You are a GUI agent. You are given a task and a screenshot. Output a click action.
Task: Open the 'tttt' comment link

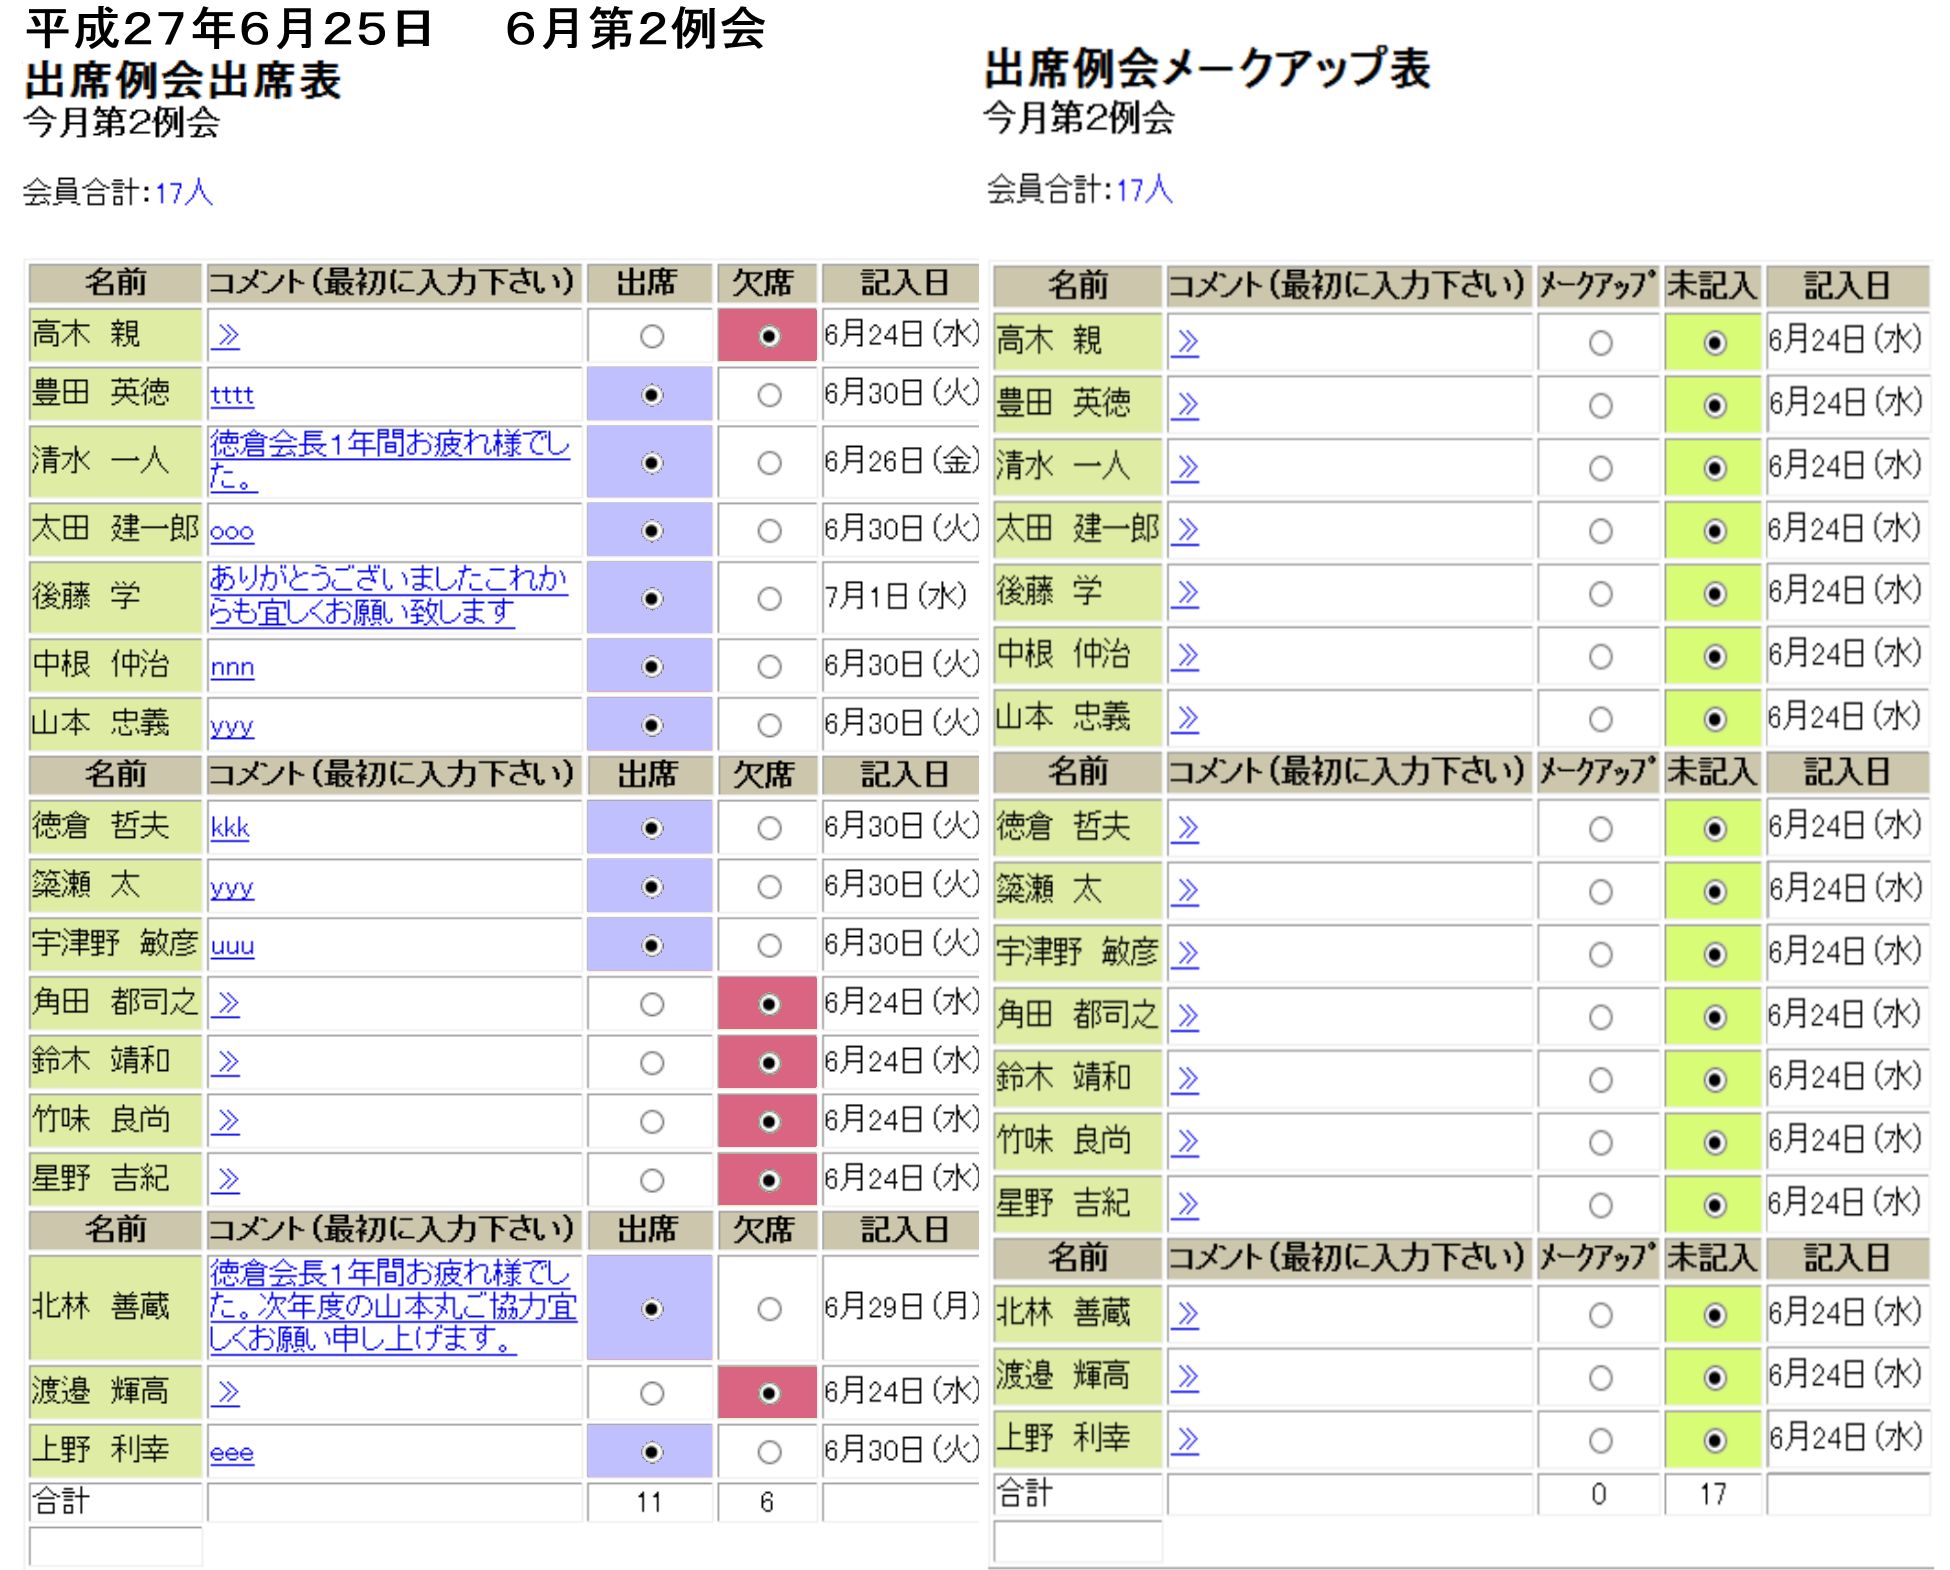tap(232, 395)
